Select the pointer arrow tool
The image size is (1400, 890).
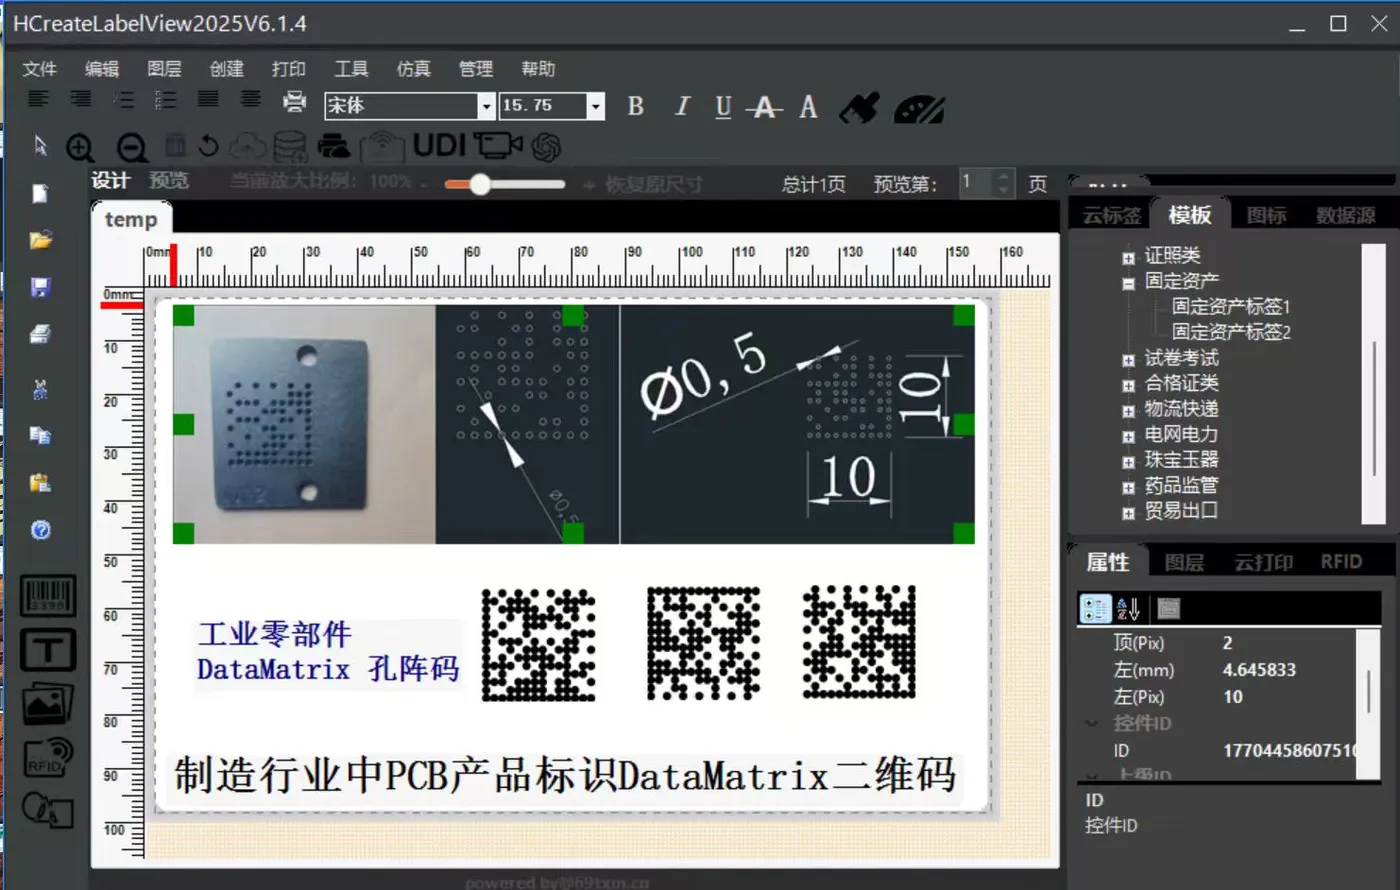(x=41, y=146)
